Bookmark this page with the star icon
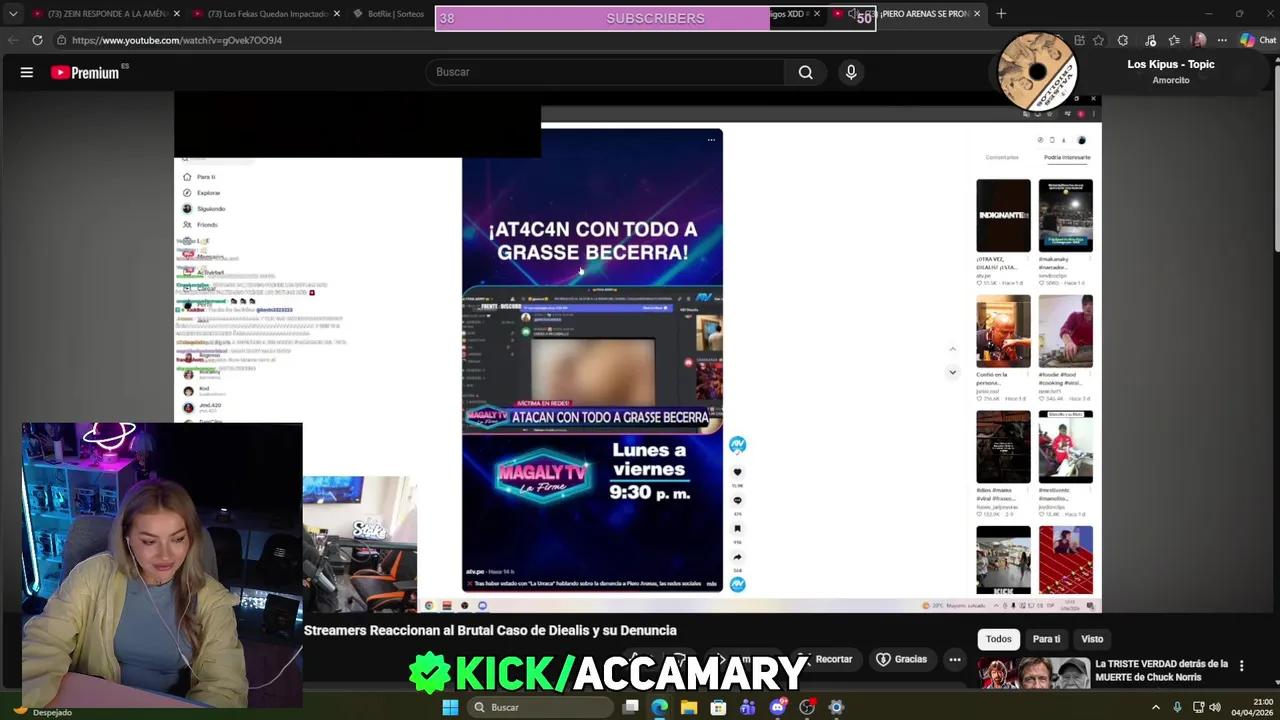The width and height of the screenshot is (1280, 720). coord(1098,40)
